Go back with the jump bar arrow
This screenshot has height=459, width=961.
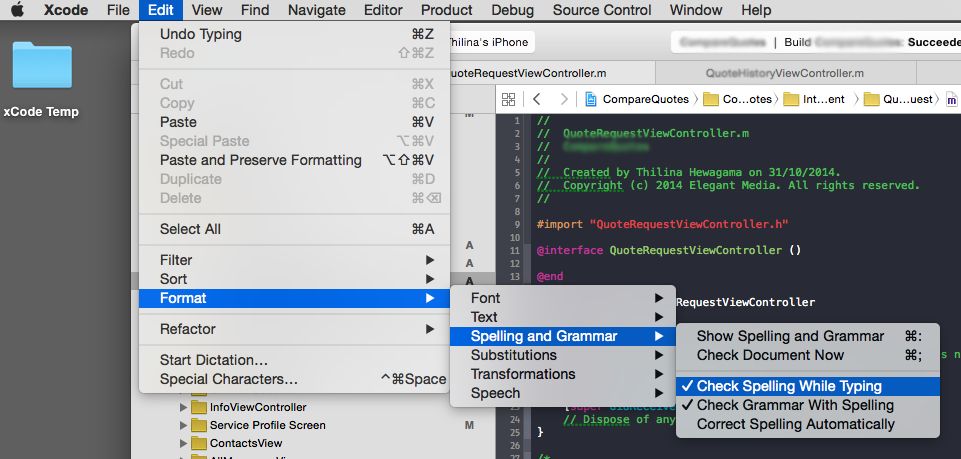tap(536, 99)
